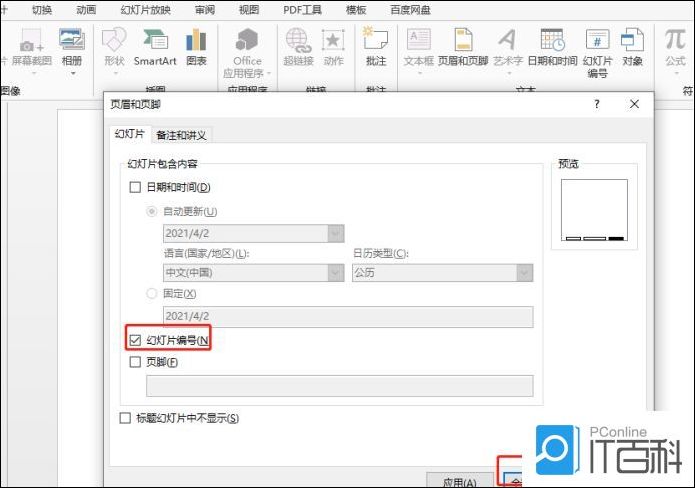This screenshot has height=488, width=695.
Task: Open the PDF工具 ribbon tab
Action: point(302,10)
